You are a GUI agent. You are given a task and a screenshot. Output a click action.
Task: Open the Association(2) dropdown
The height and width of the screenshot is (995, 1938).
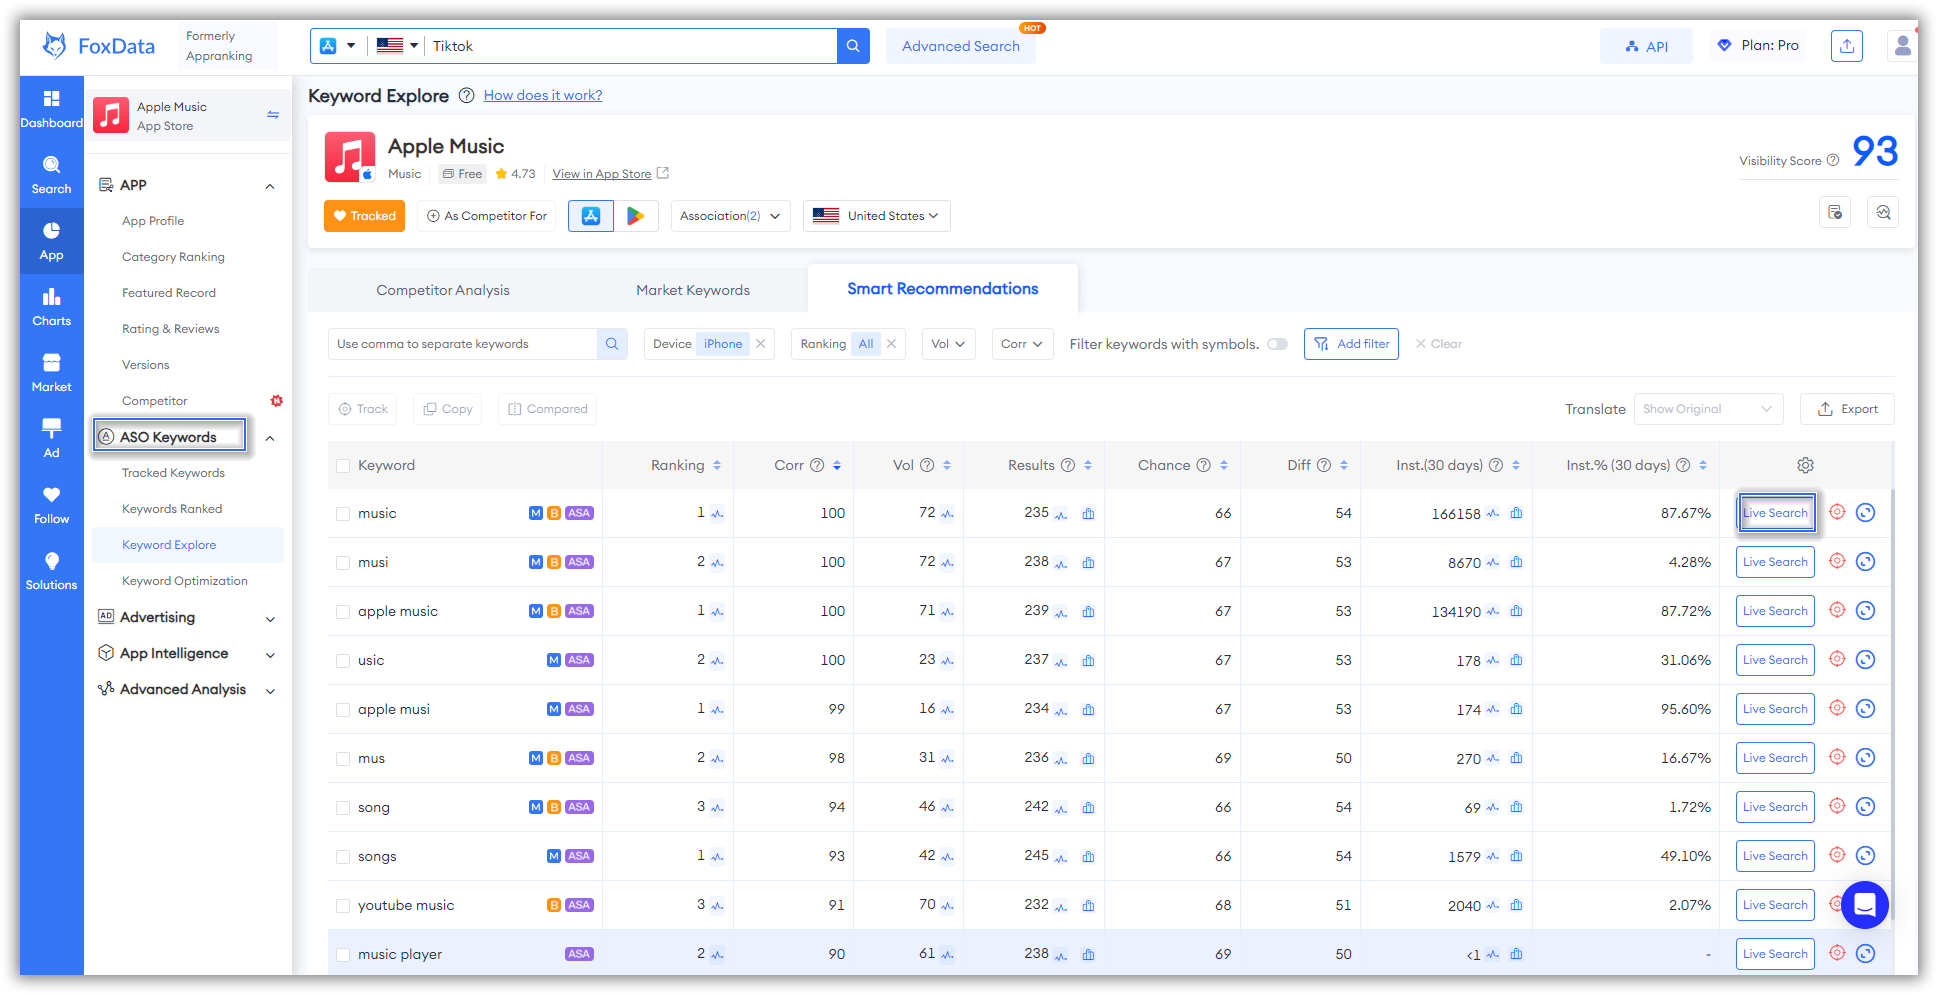(730, 216)
